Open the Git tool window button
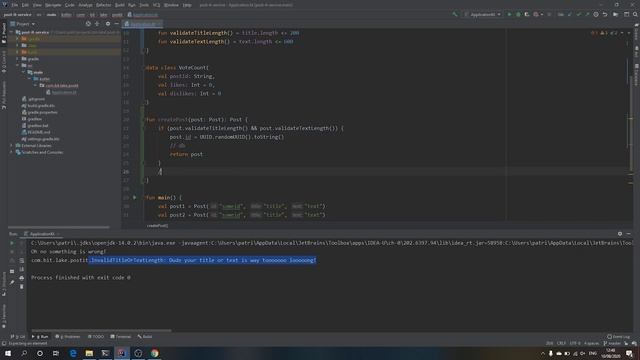640x360 pixels. 18,337
